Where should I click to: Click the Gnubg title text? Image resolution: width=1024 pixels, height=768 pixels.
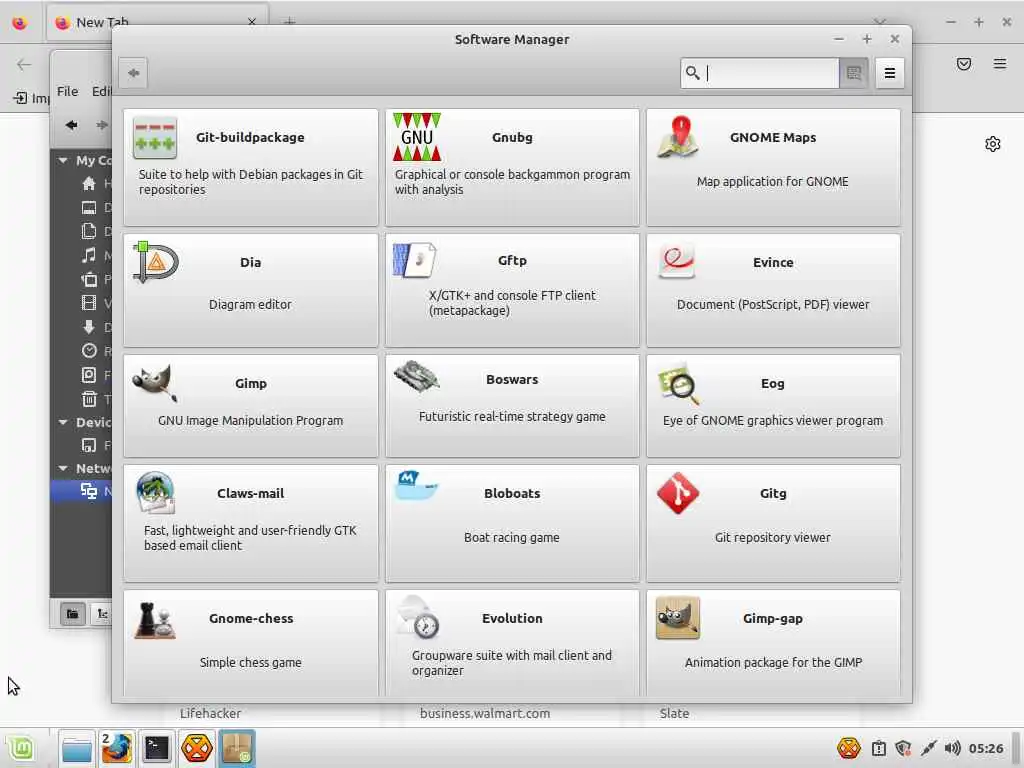coord(512,137)
